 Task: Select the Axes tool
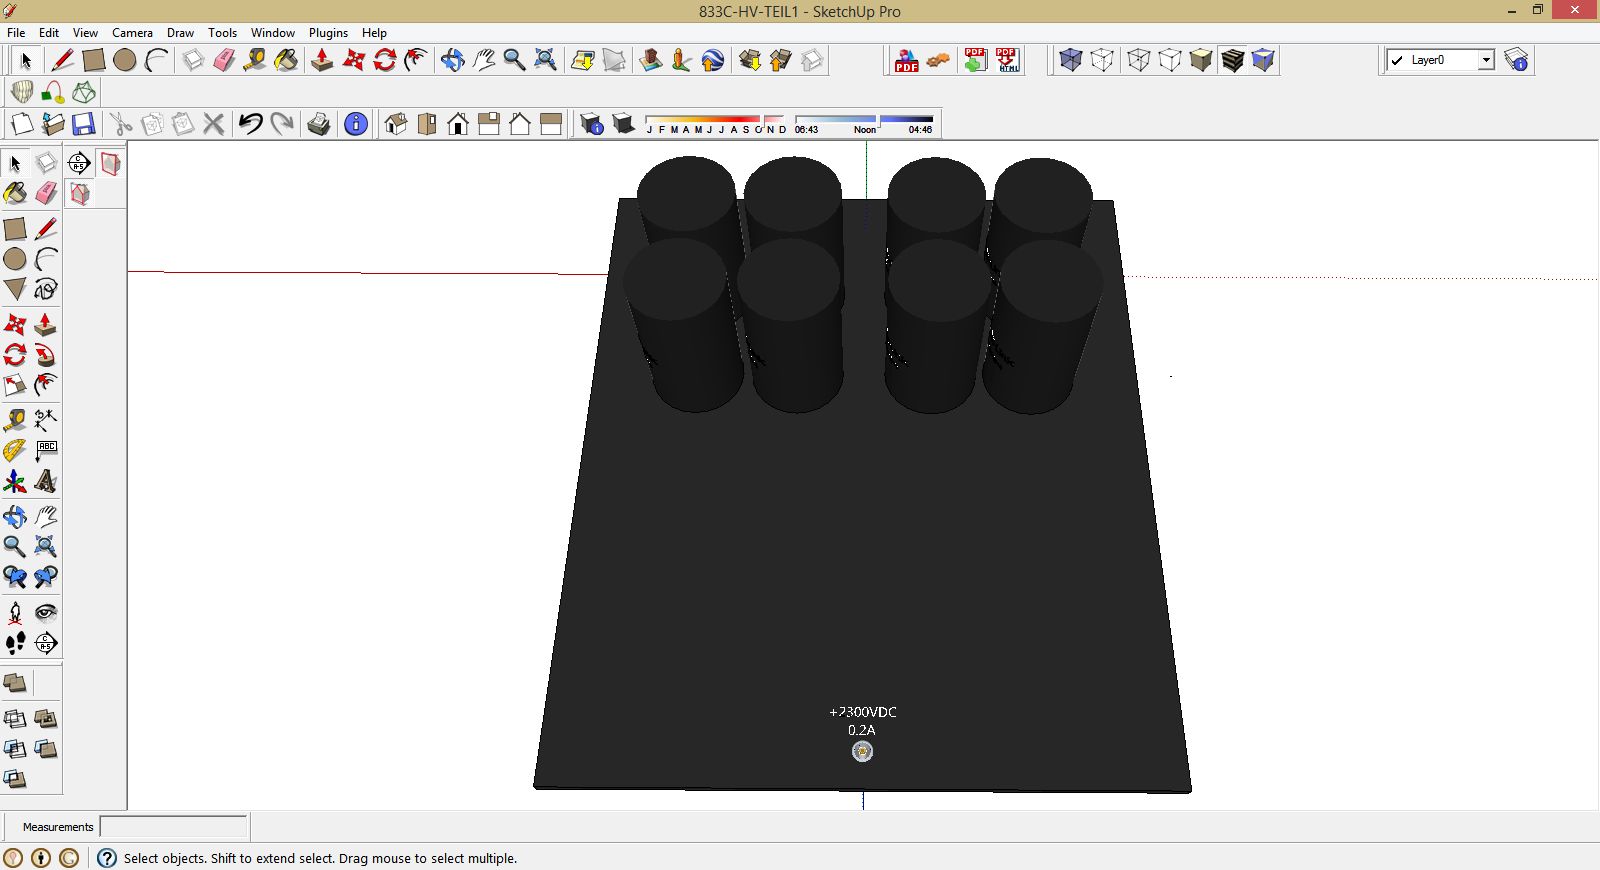pyautogui.click(x=15, y=482)
